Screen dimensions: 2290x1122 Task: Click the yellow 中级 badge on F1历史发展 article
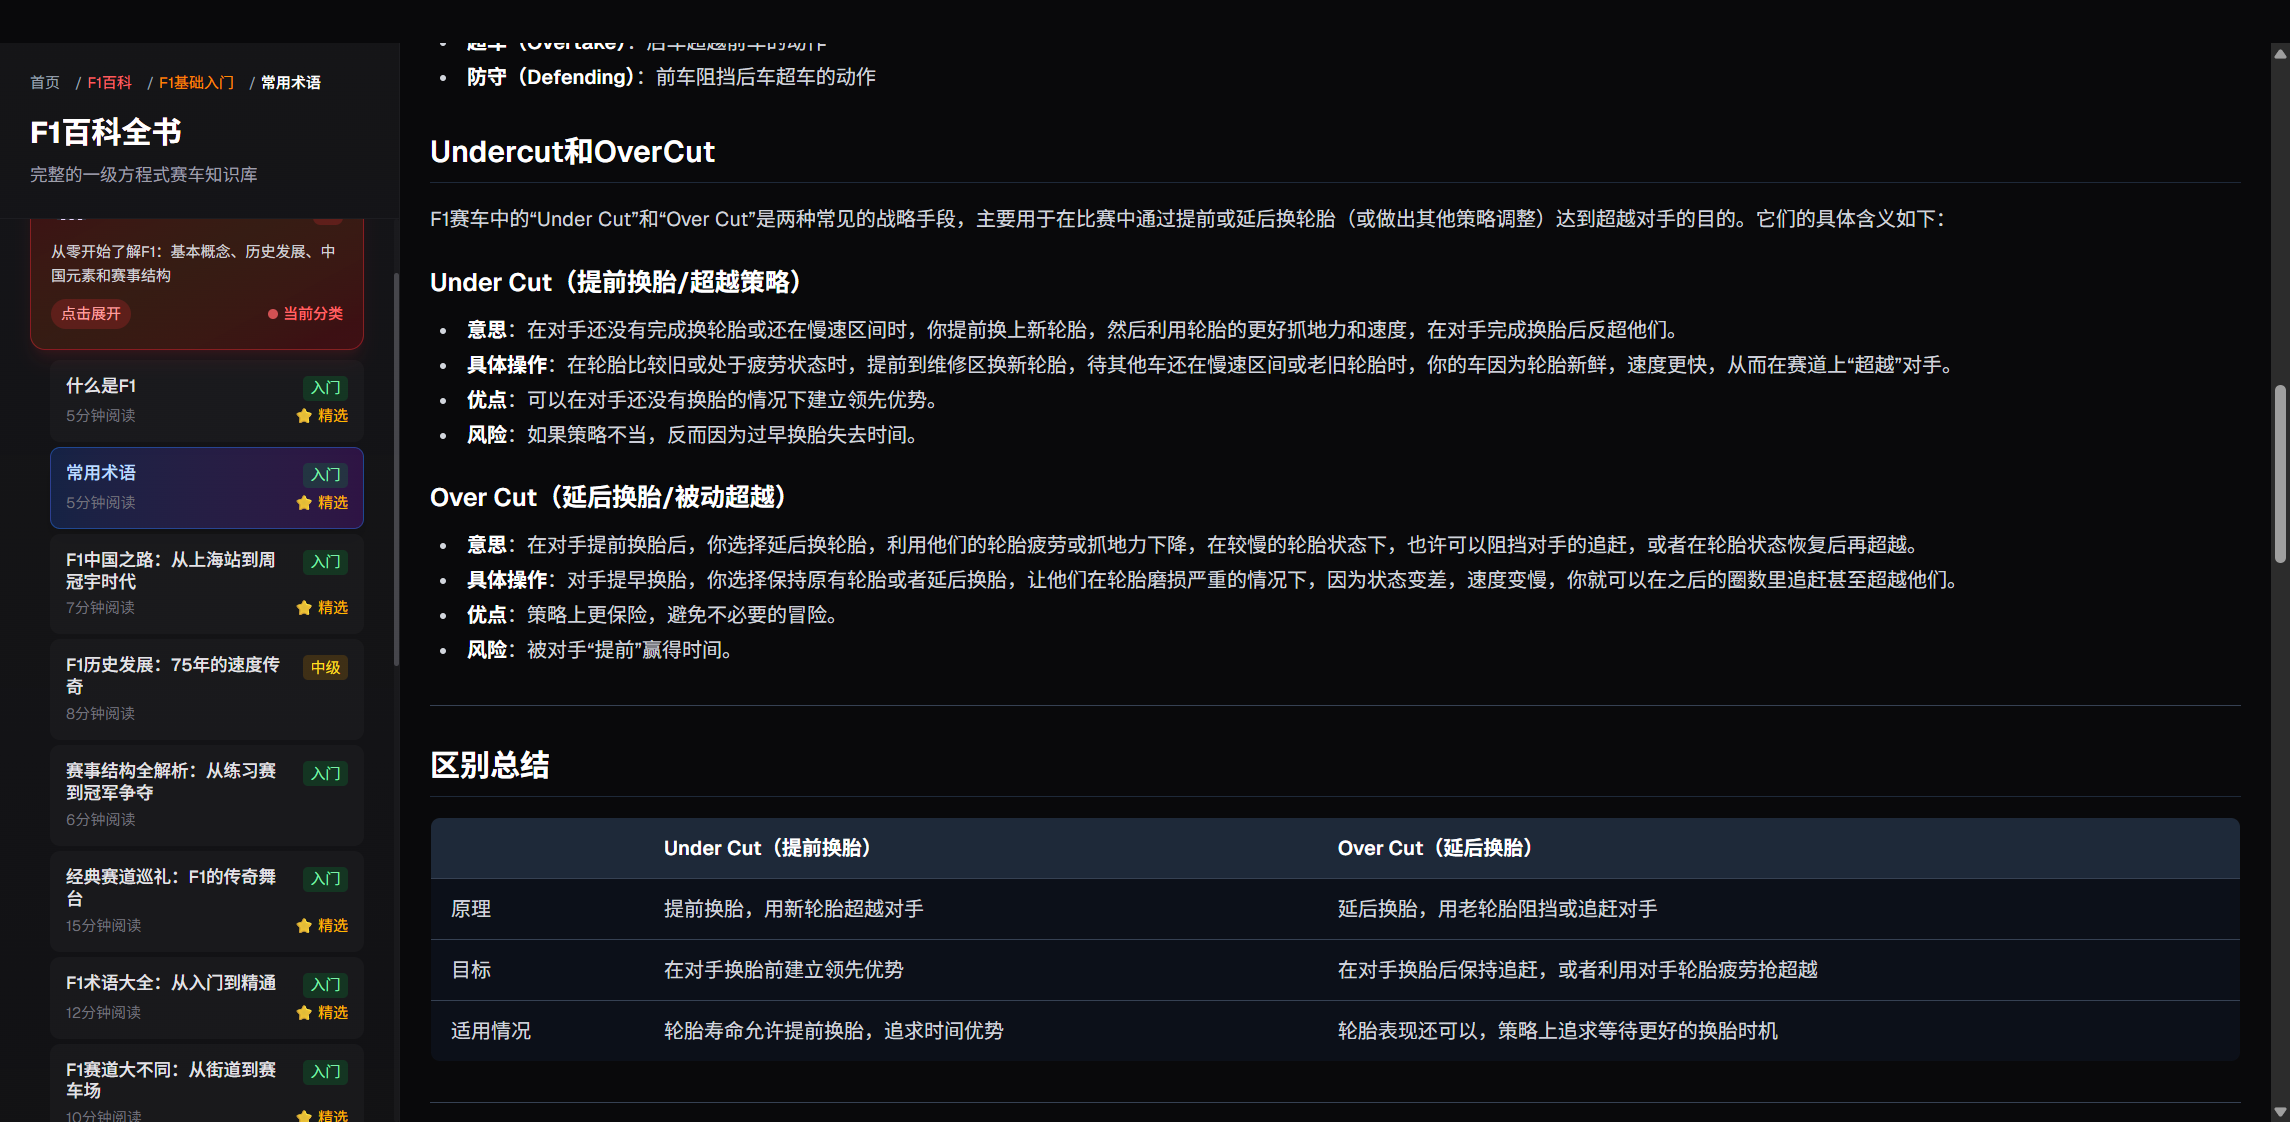[x=325, y=667]
